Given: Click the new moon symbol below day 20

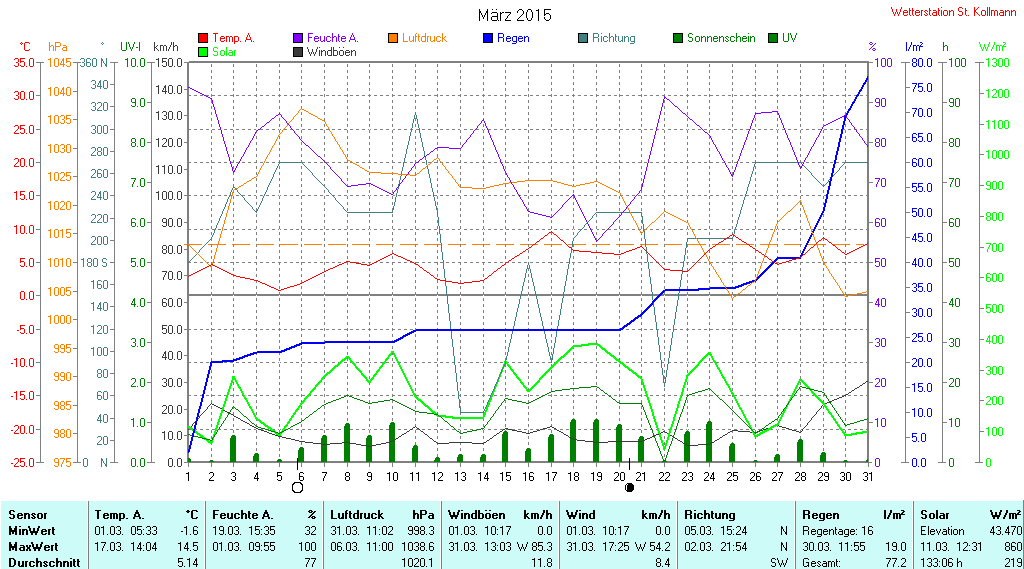Looking at the screenshot, I should point(630,487).
